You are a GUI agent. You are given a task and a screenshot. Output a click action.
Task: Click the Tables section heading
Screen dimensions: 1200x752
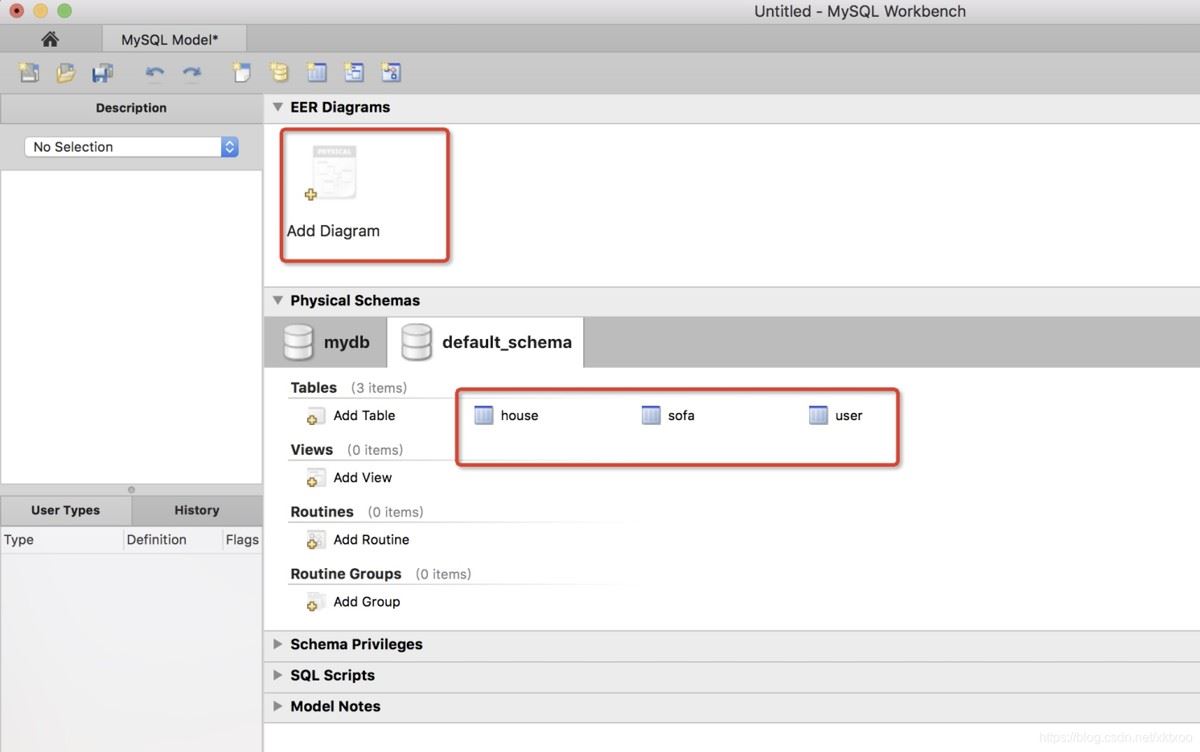point(314,388)
